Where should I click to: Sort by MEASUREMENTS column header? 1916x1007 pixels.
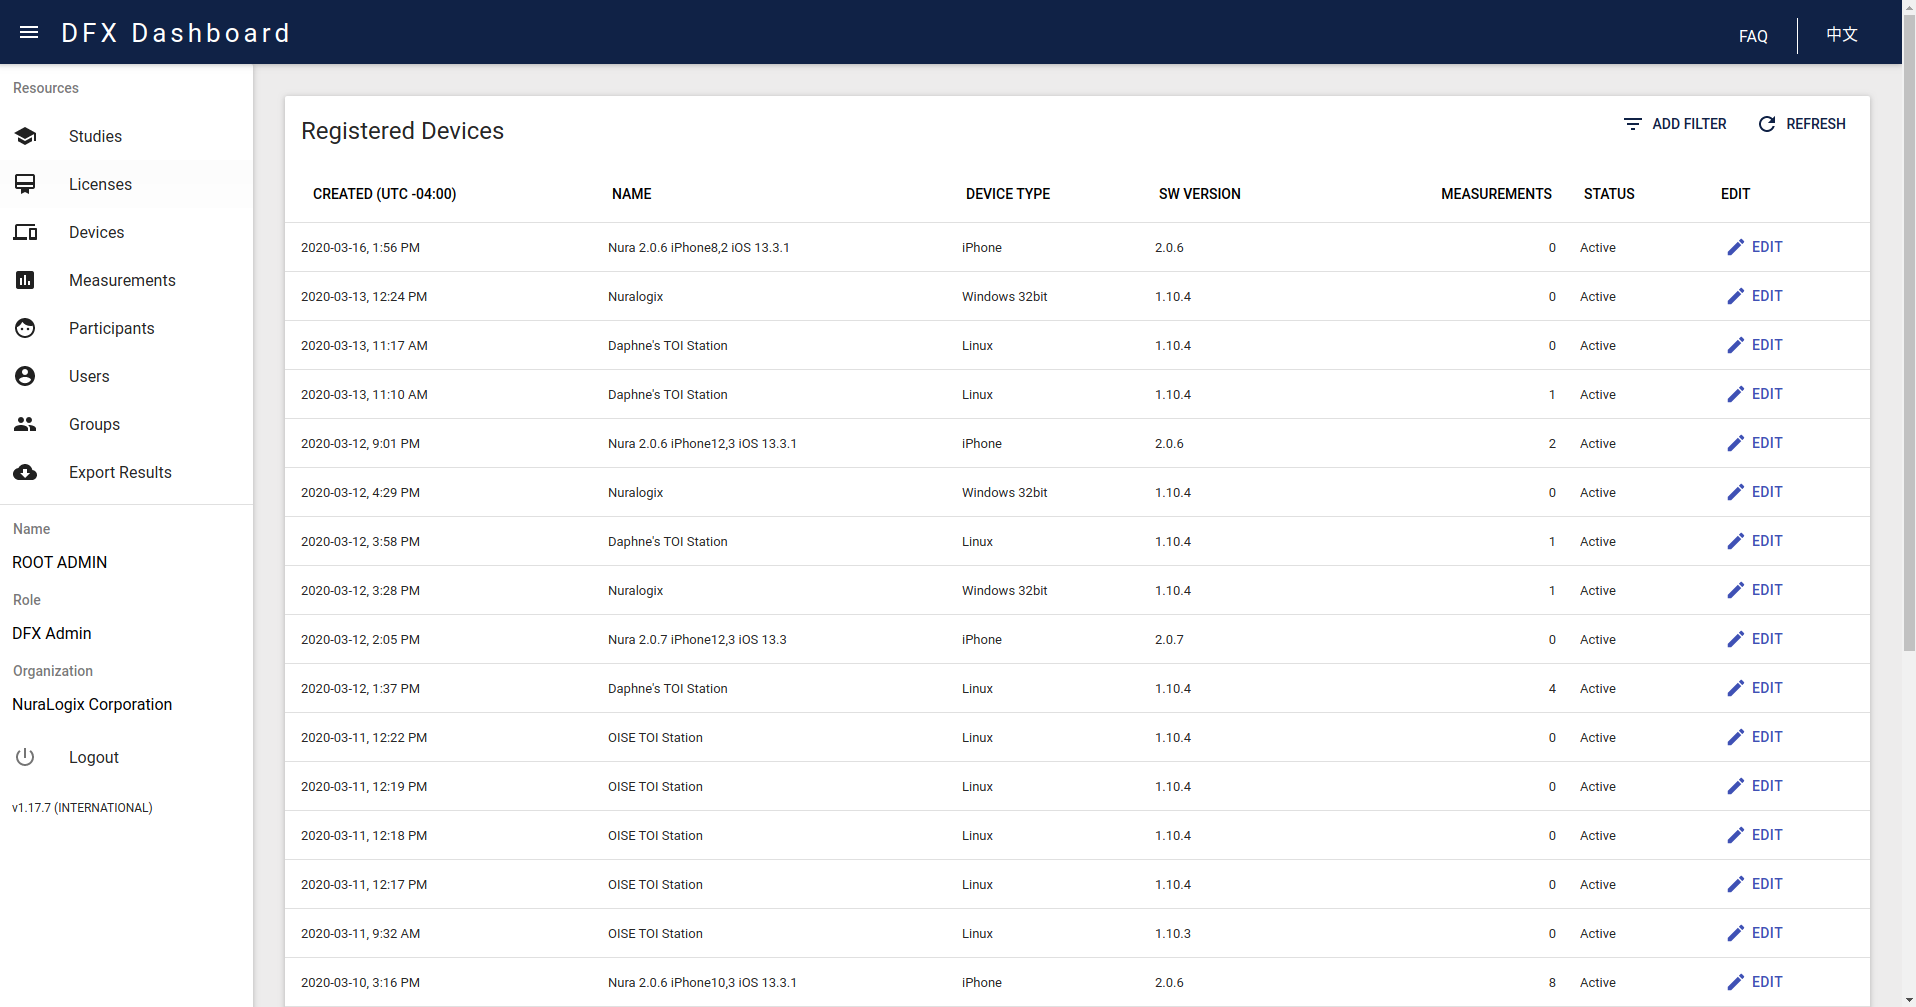click(x=1496, y=194)
